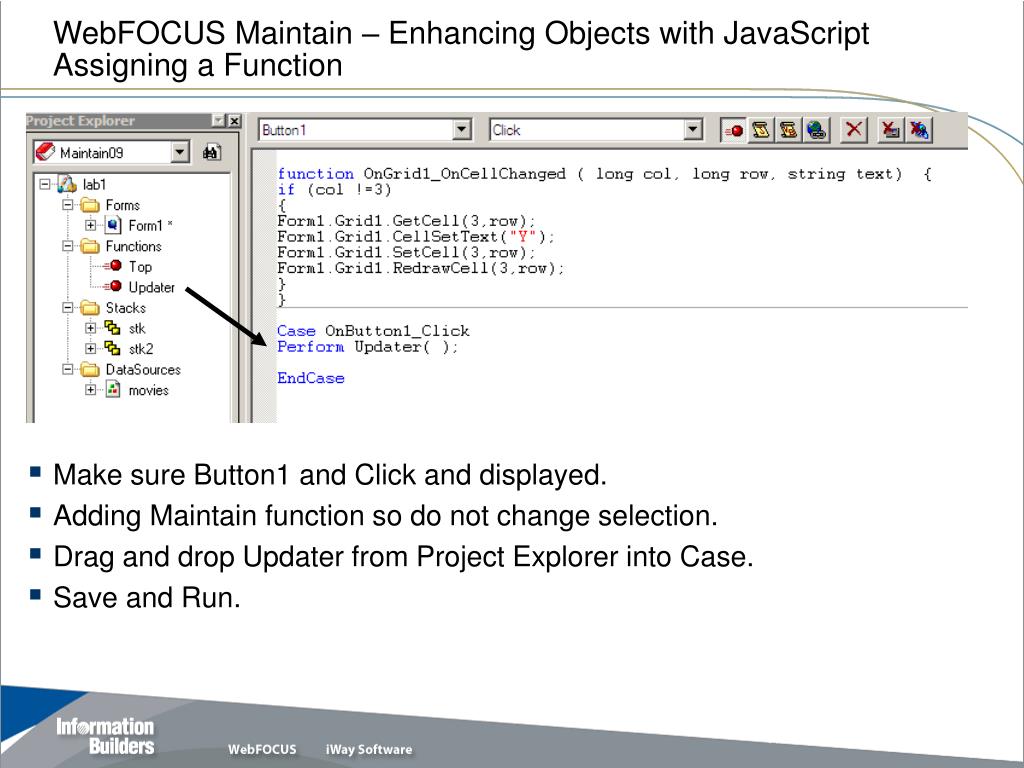The height and width of the screenshot is (768, 1024).
Task: Click the WebFOCUS footer text
Action: click(x=262, y=749)
